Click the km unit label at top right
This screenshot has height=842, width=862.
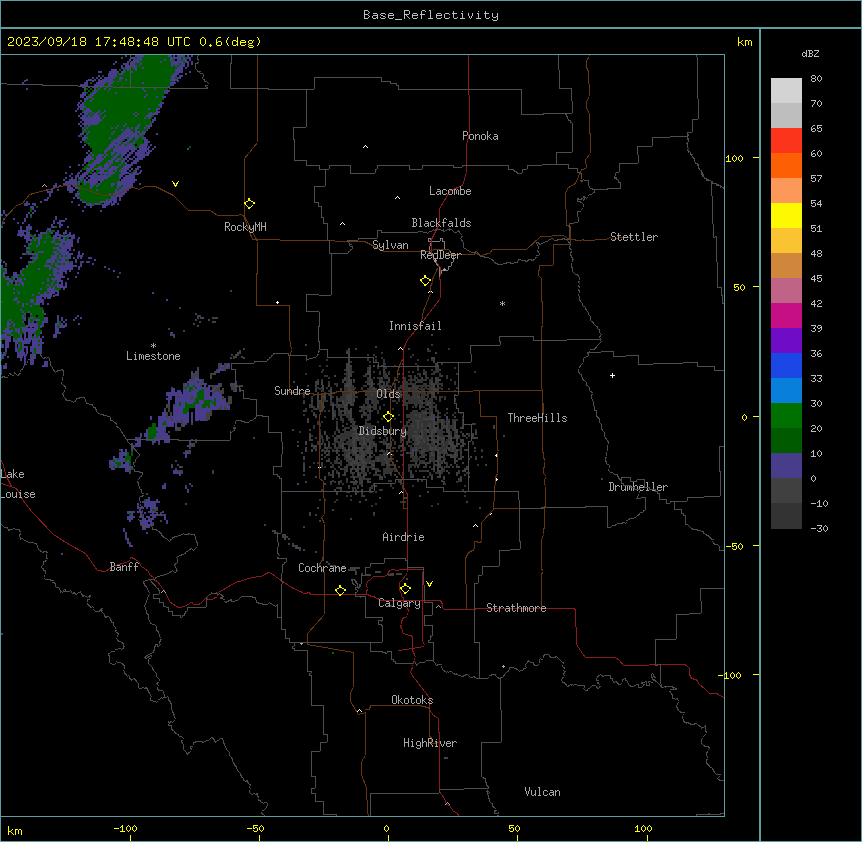click(745, 42)
